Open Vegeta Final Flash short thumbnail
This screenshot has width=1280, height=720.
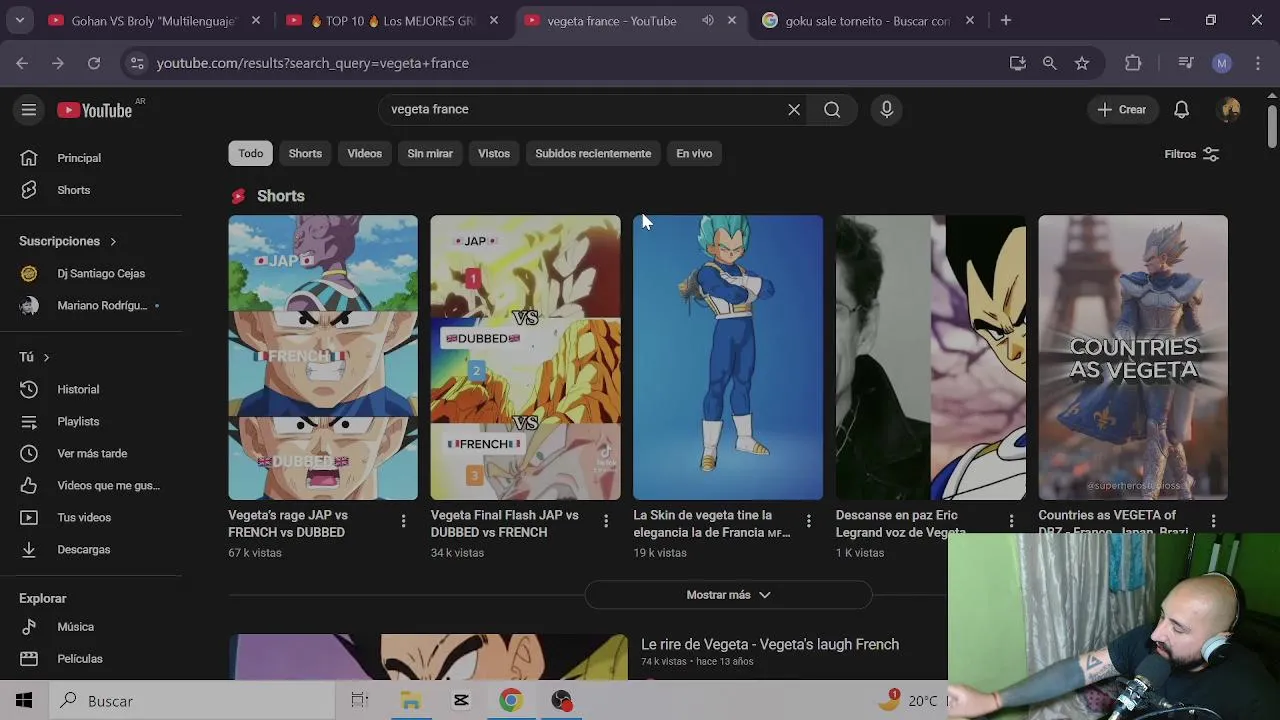point(525,357)
